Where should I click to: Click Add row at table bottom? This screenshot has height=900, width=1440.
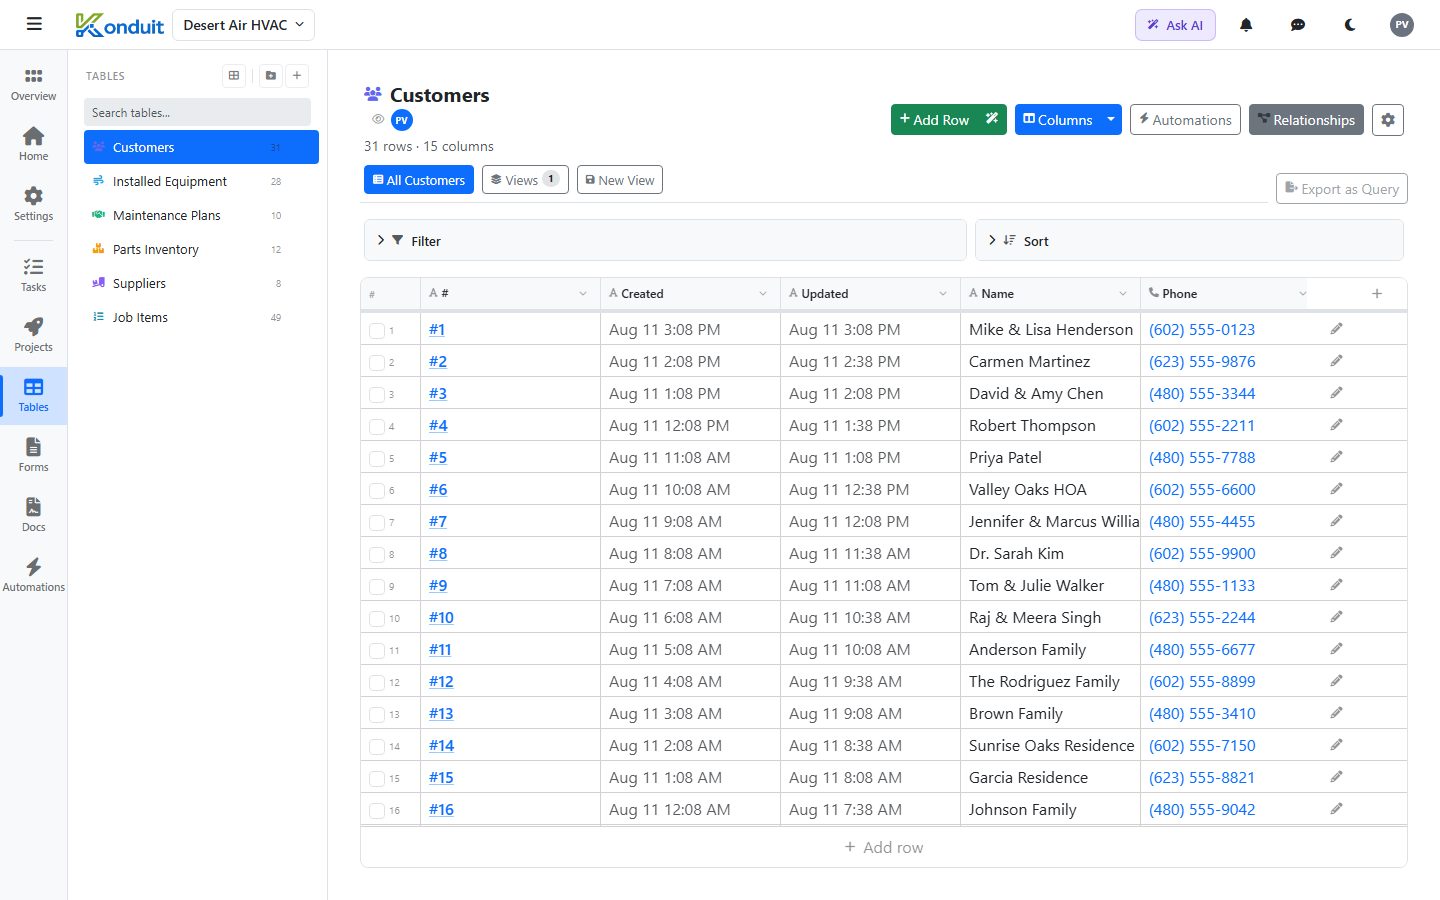pos(884,847)
